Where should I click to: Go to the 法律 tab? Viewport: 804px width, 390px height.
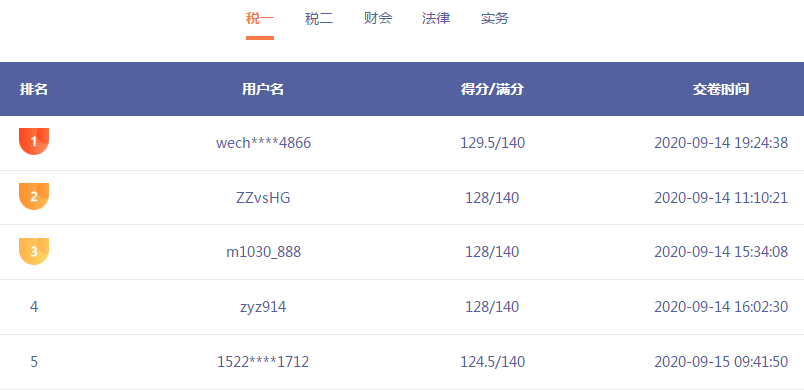[436, 19]
